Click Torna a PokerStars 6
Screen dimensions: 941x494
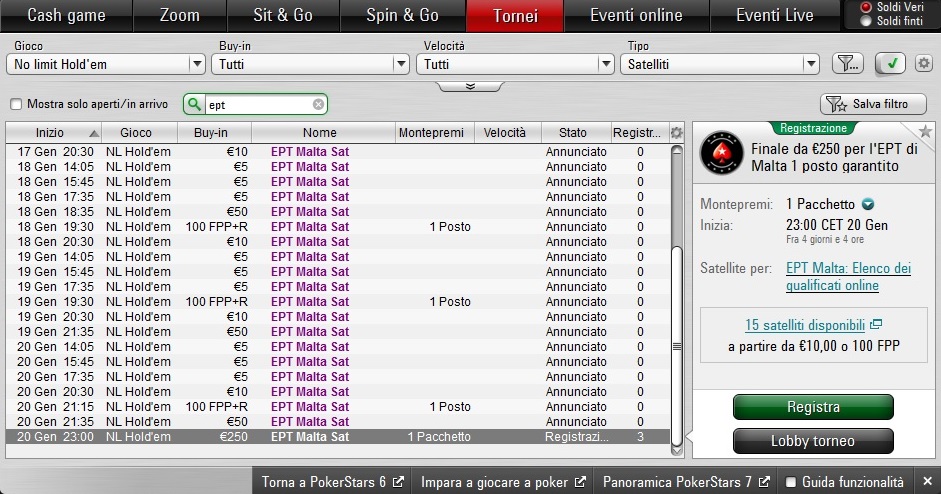pyautogui.click(x=332, y=482)
